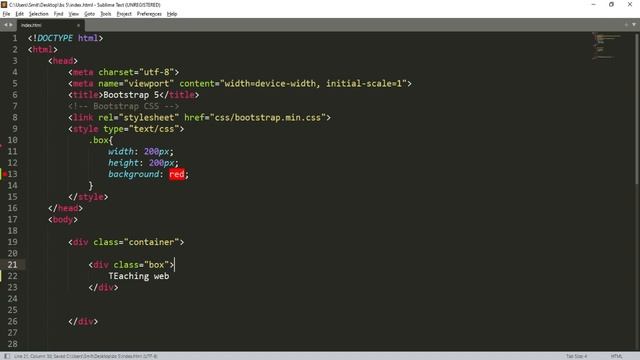This screenshot has height=360, width=640.
Task: Change Tab Size setting in status bar
Action: 576,356
